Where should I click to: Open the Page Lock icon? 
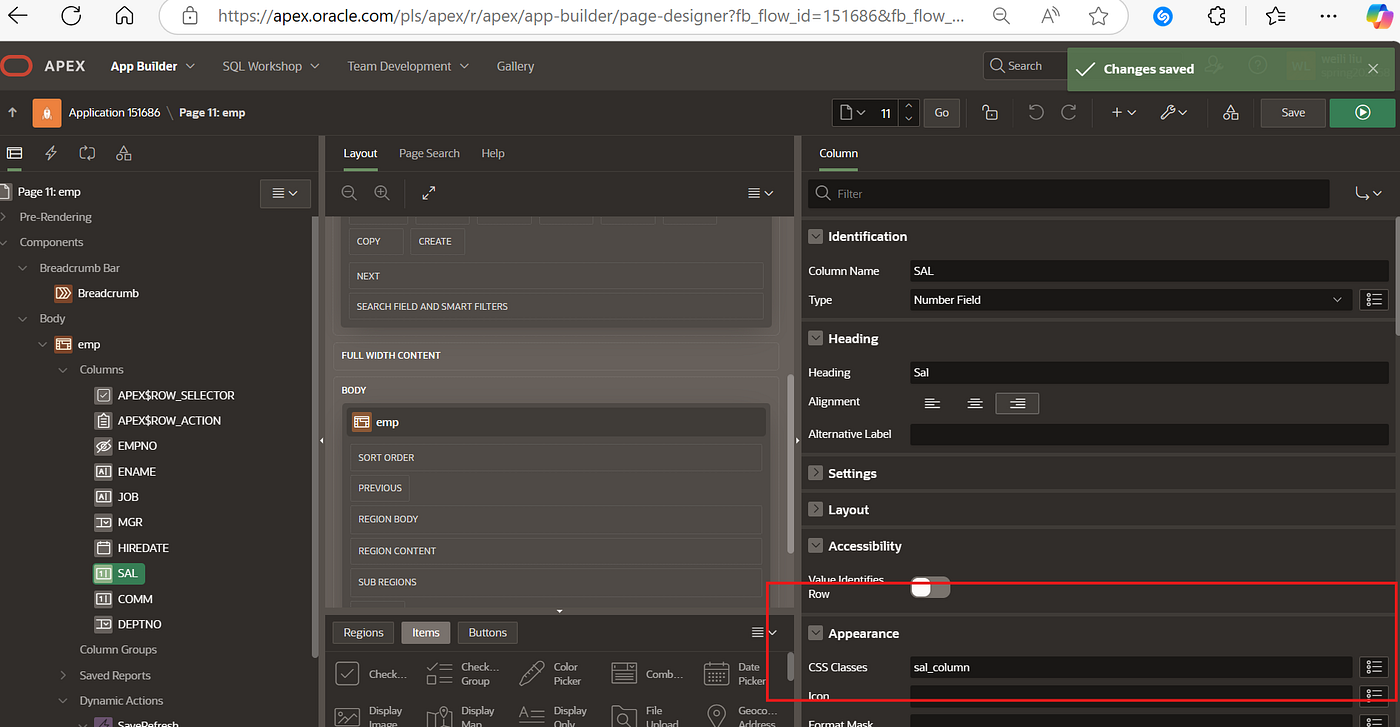(x=989, y=113)
